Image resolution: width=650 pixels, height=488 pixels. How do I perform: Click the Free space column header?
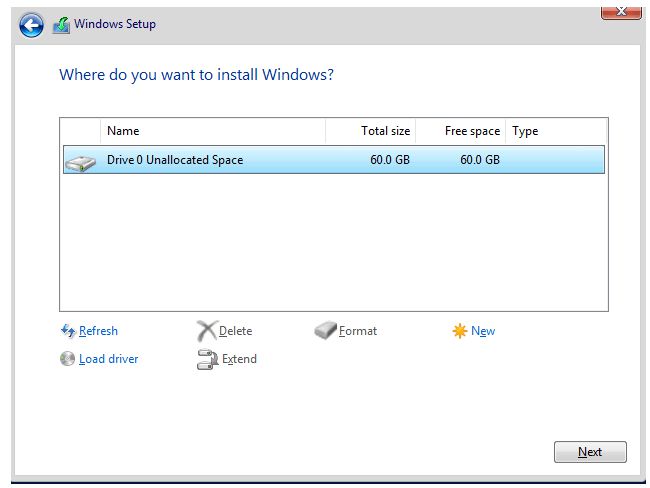(x=461, y=131)
